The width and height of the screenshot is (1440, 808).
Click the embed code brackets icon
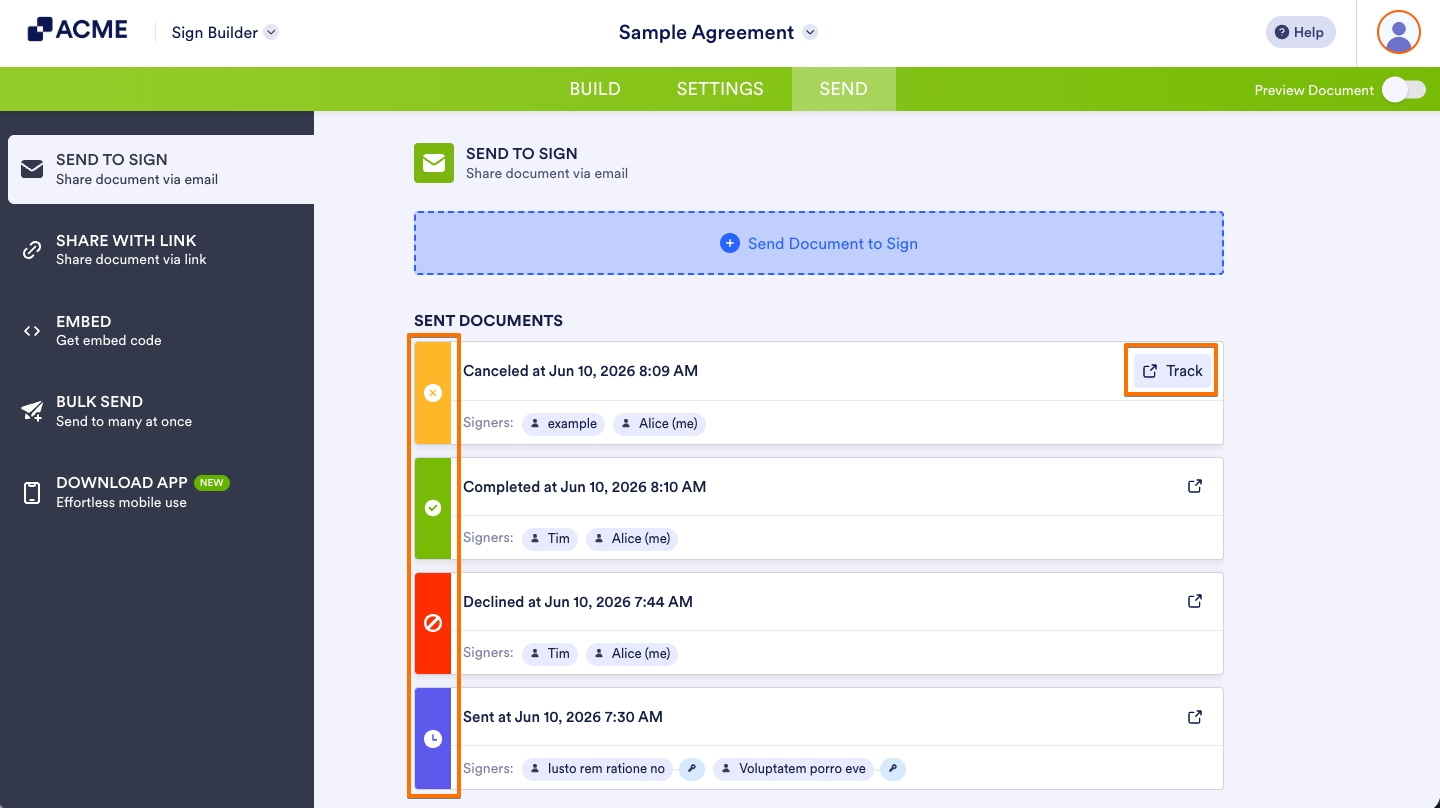(x=32, y=331)
